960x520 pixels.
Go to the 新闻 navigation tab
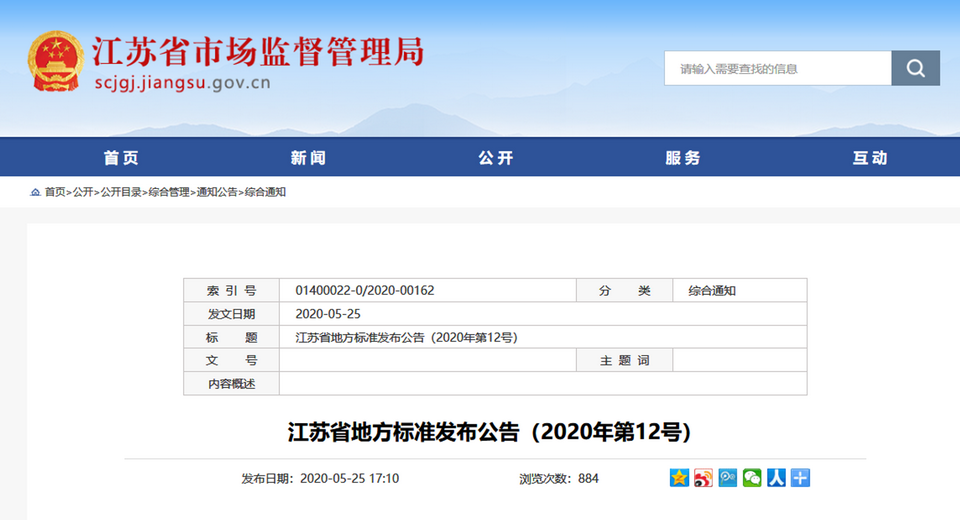308,158
